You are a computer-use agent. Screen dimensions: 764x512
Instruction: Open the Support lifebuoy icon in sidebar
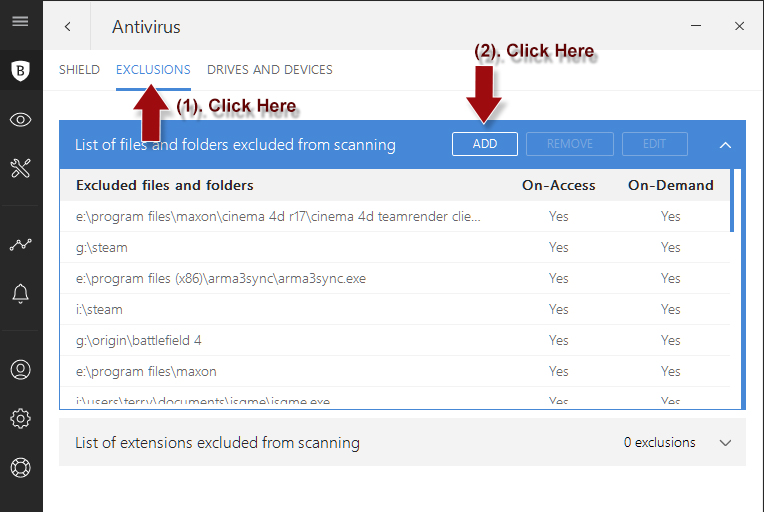(20, 467)
